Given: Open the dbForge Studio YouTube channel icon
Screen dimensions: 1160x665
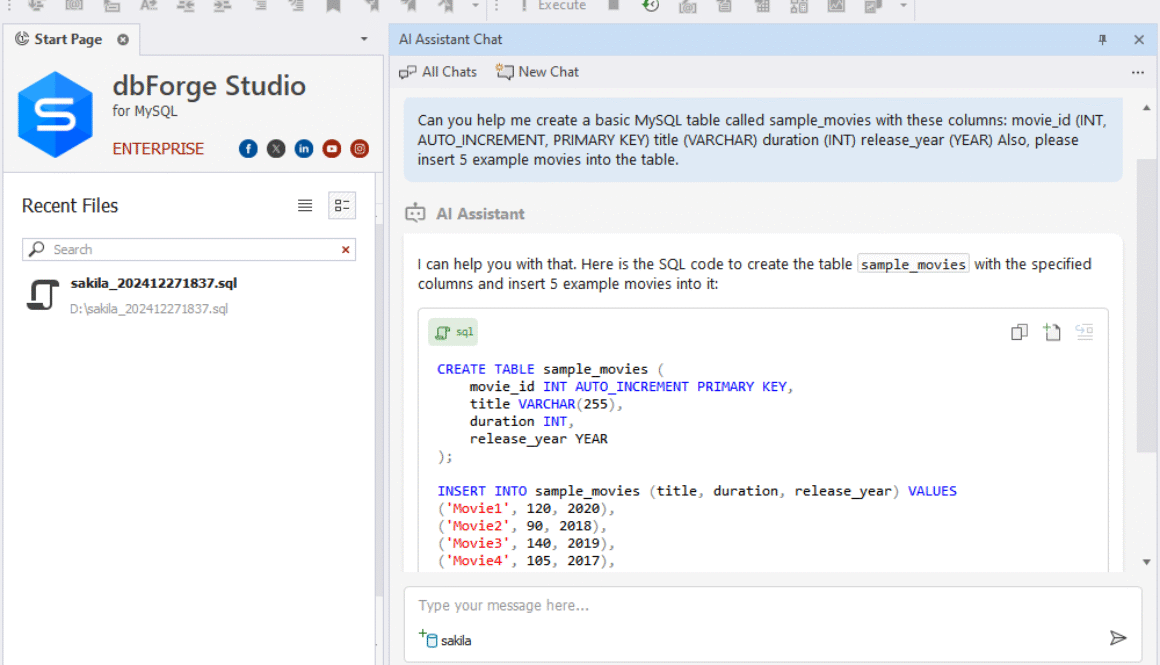Looking at the screenshot, I should (x=331, y=148).
